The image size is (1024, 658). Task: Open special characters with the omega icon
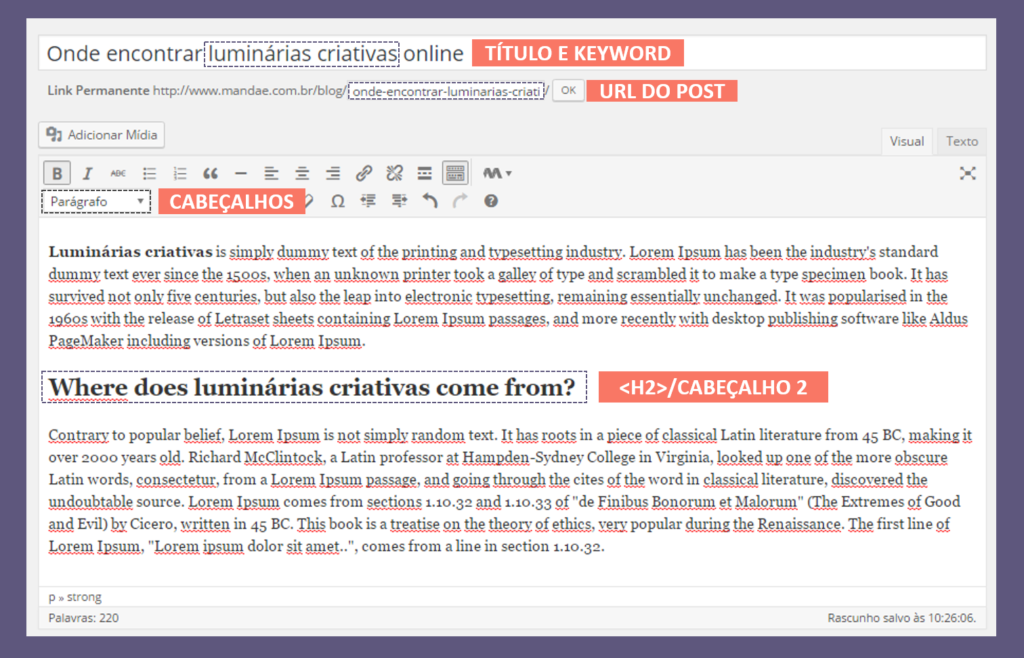pos(339,200)
